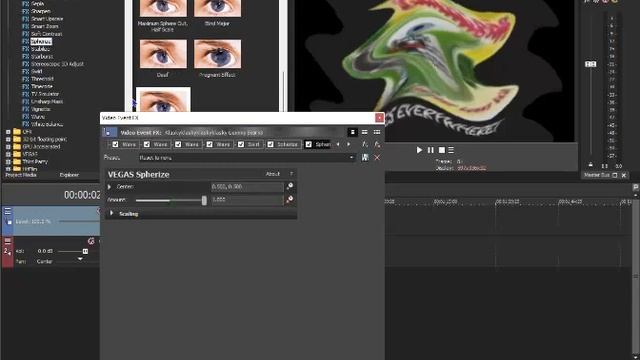The height and width of the screenshot is (360, 640).
Task: Open the Plug-In Chain button
Action: pos(365,144)
